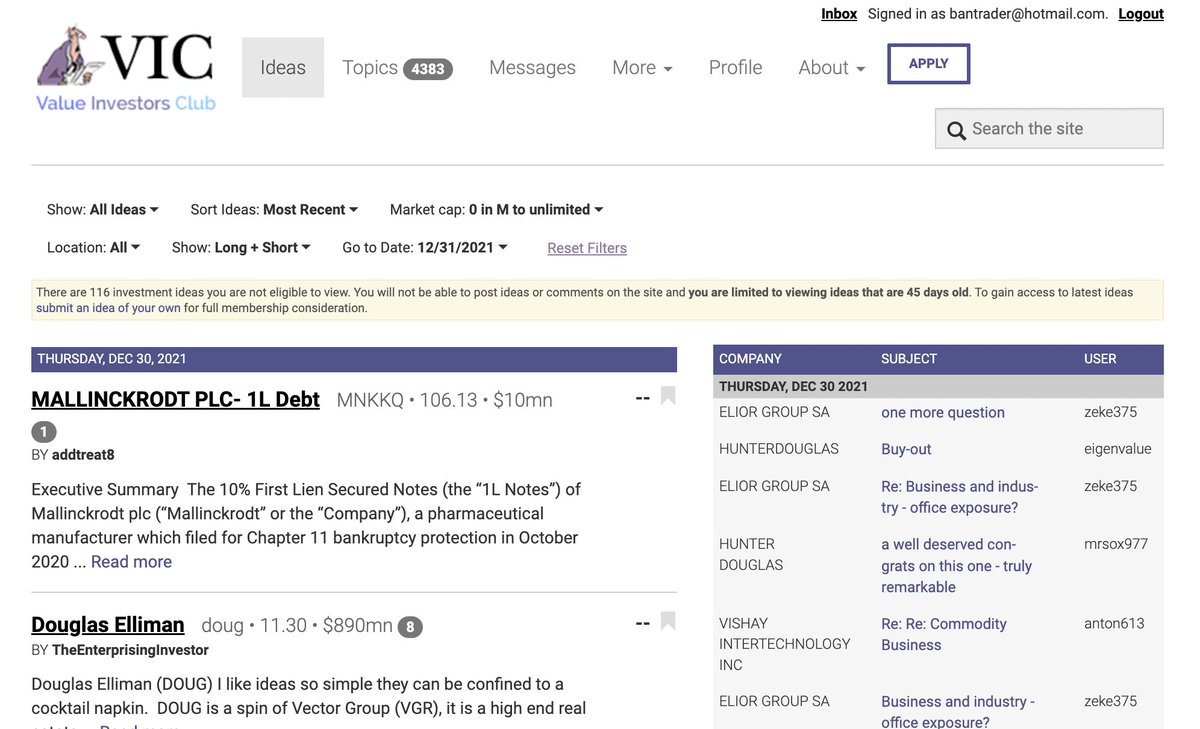
Task: Click VISHAY INTERTECHNOLOGY INC company cell
Action: pos(785,644)
